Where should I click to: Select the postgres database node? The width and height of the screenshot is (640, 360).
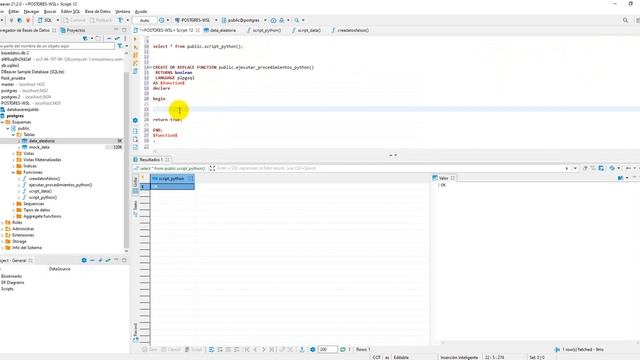coord(15,116)
